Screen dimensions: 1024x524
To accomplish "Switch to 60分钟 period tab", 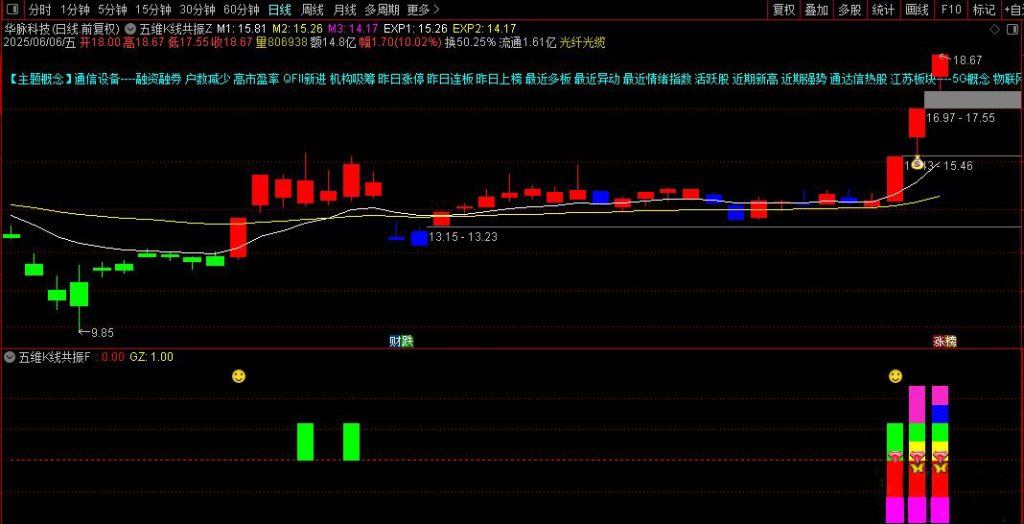I will pyautogui.click(x=240, y=10).
